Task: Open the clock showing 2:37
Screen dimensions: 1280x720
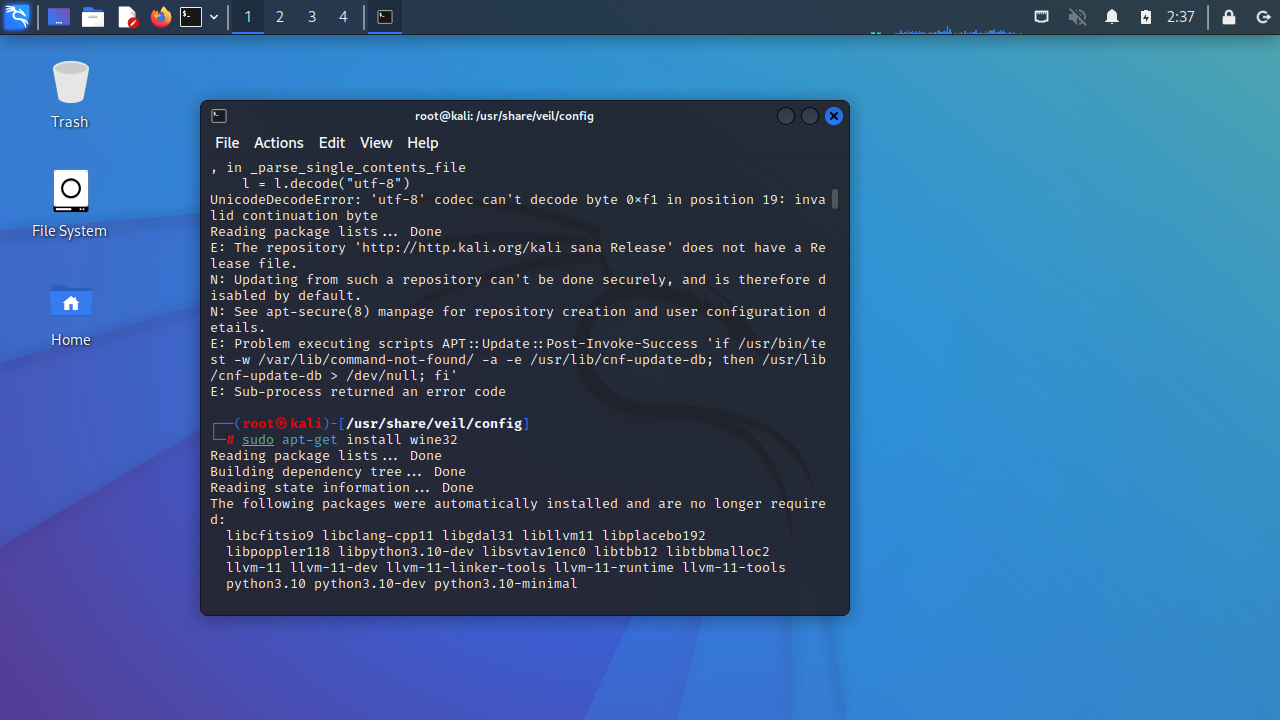Action: click(1181, 17)
